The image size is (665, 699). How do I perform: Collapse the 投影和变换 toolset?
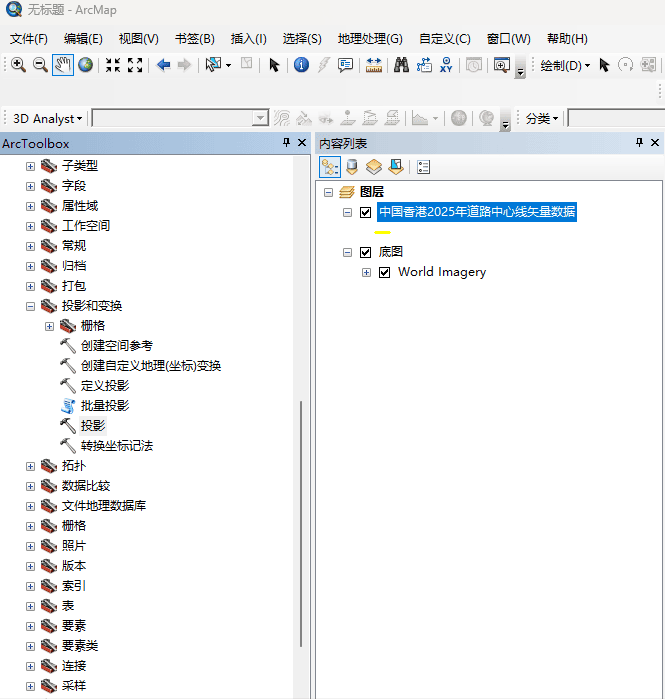(x=30, y=306)
